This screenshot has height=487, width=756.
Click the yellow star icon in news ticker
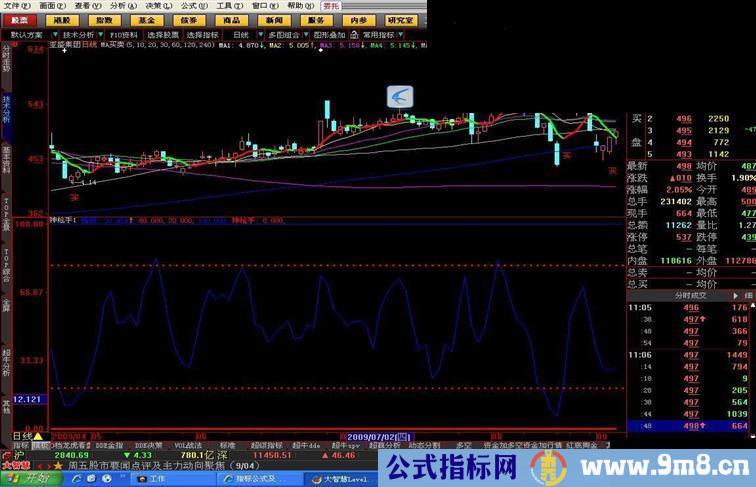pyautogui.click(x=59, y=465)
